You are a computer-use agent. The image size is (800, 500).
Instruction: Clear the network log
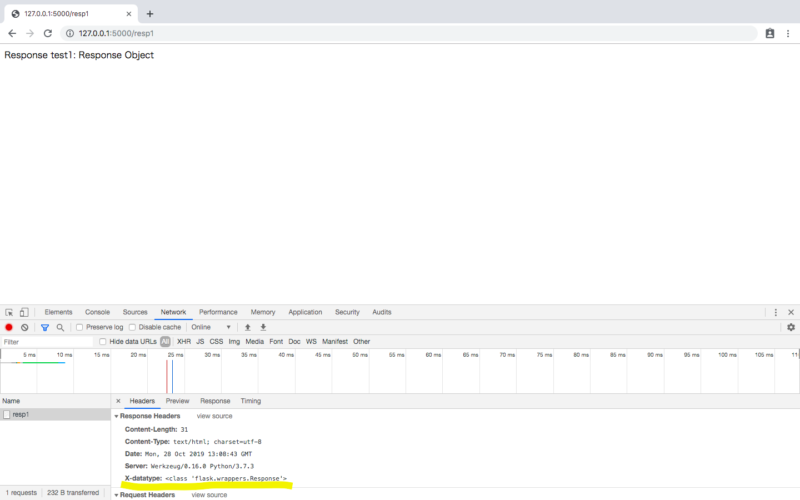click(25, 327)
